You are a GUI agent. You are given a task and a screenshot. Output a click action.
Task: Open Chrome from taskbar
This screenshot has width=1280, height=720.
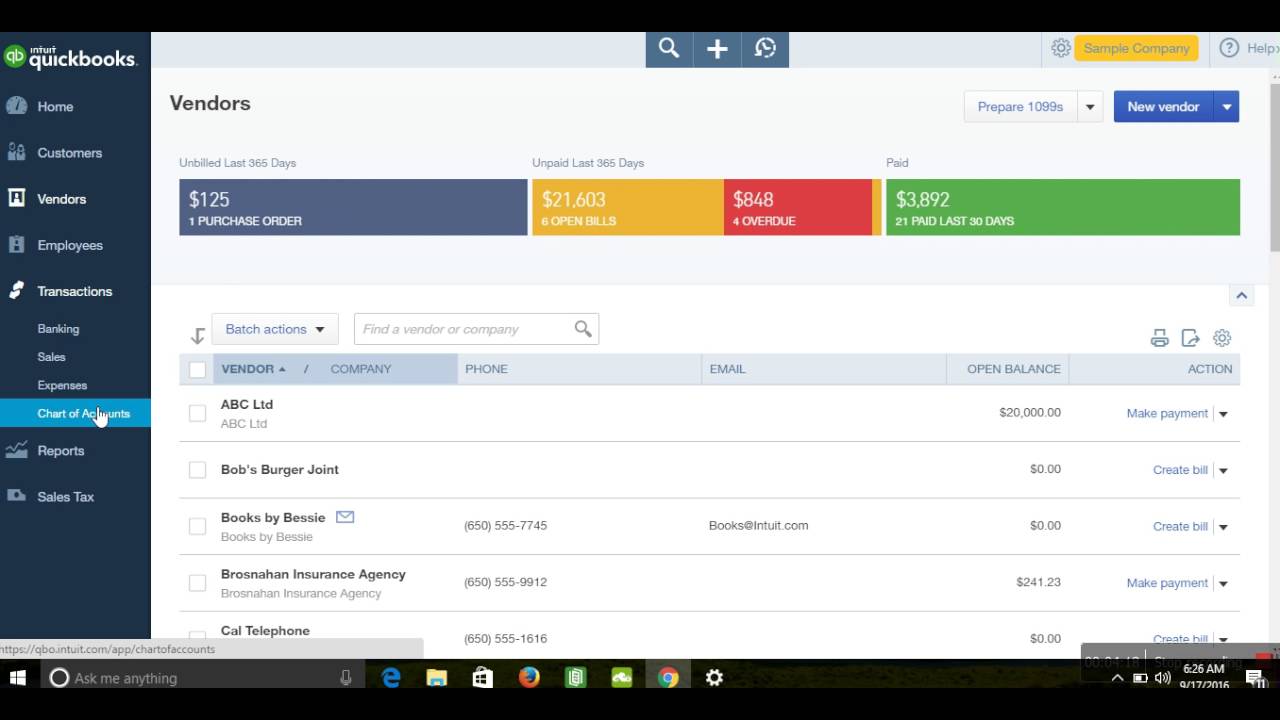668,678
